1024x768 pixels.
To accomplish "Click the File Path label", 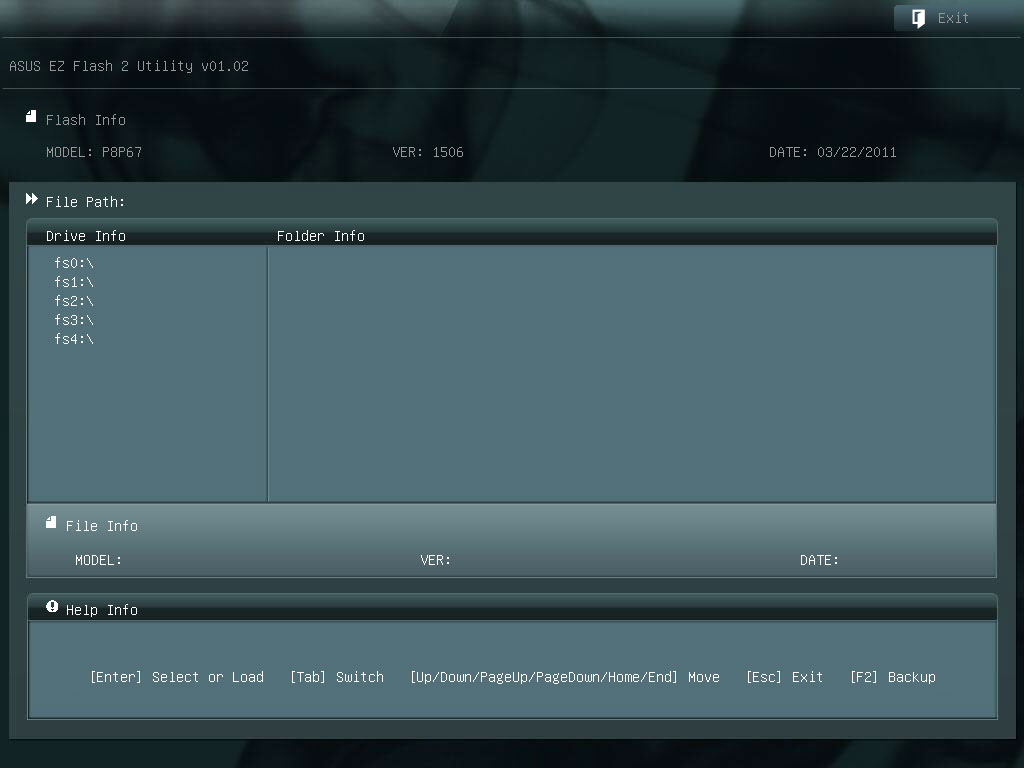I will (x=85, y=202).
